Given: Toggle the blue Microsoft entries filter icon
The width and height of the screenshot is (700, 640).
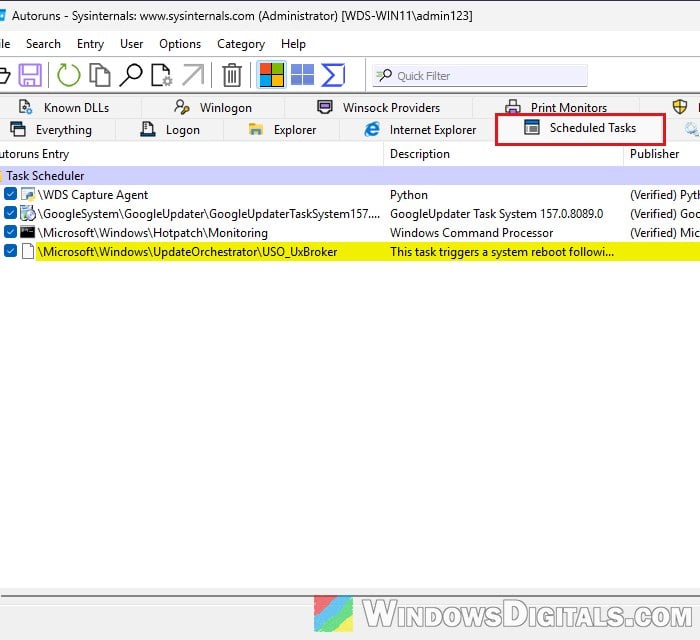Looking at the screenshot, I should 302,75.
